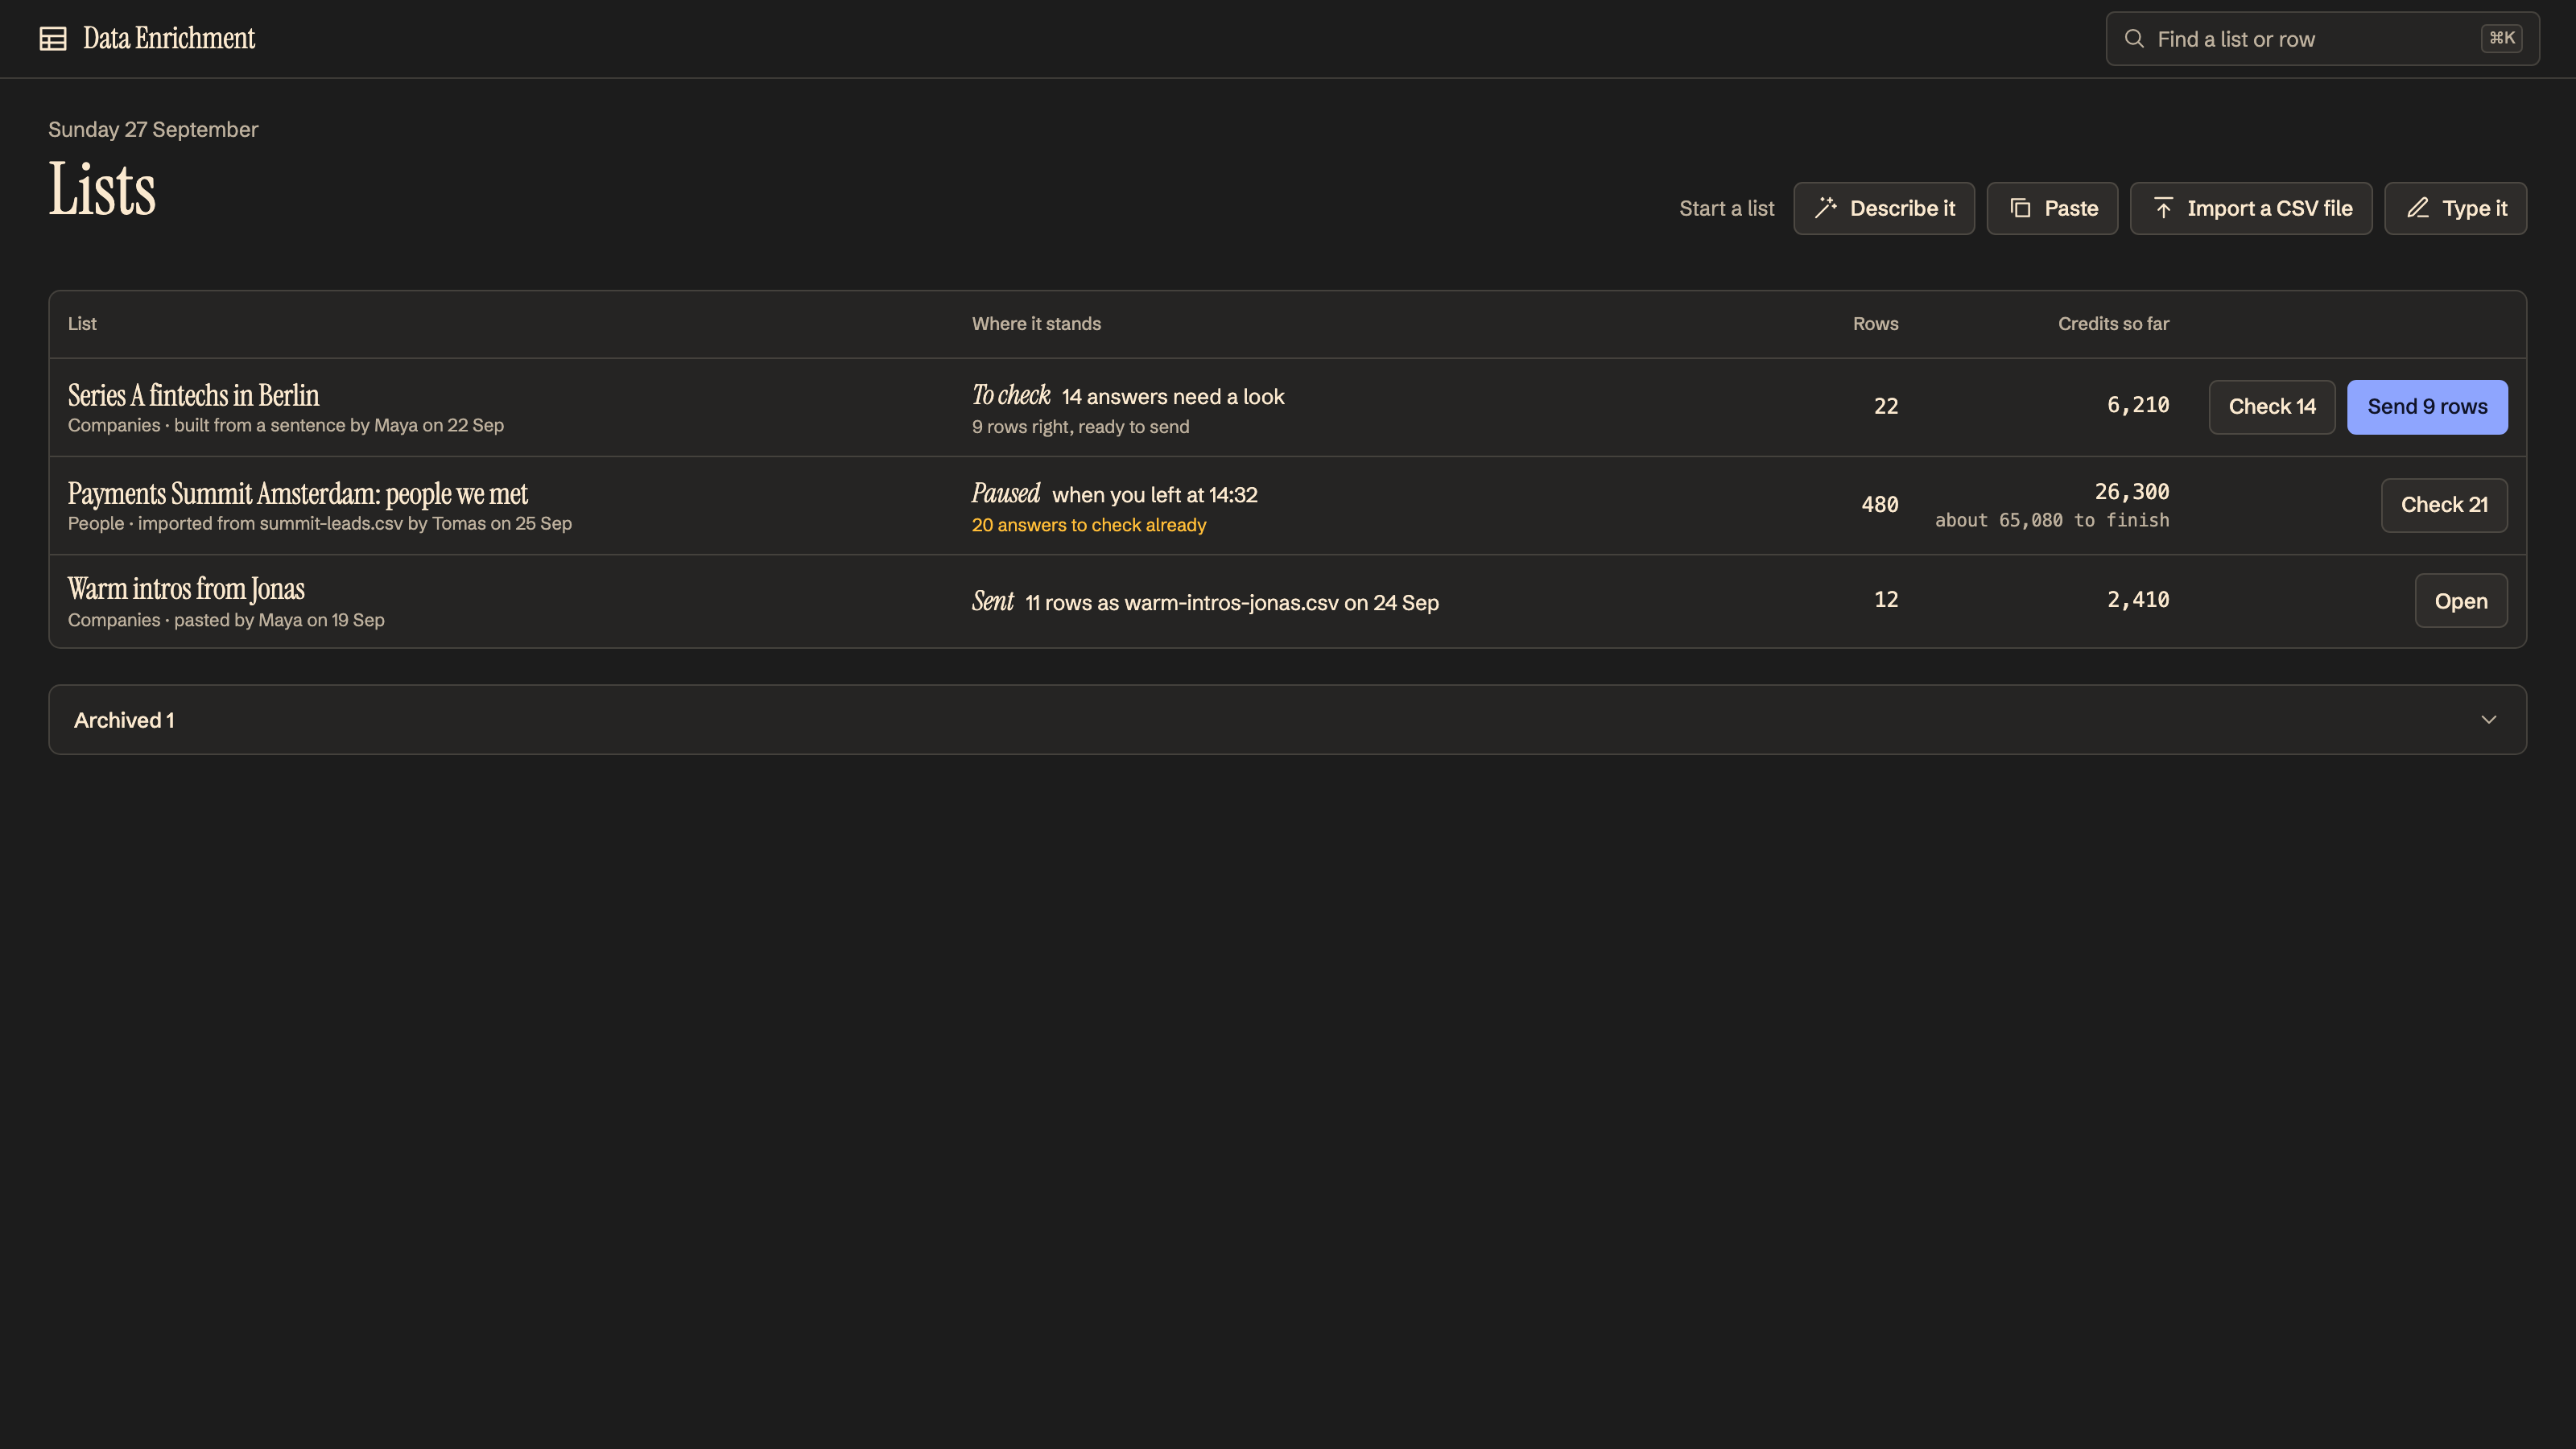Click the Data Enrichment app title
Viewport: 2576px width, 1449px height.
(x=169, y=38)
